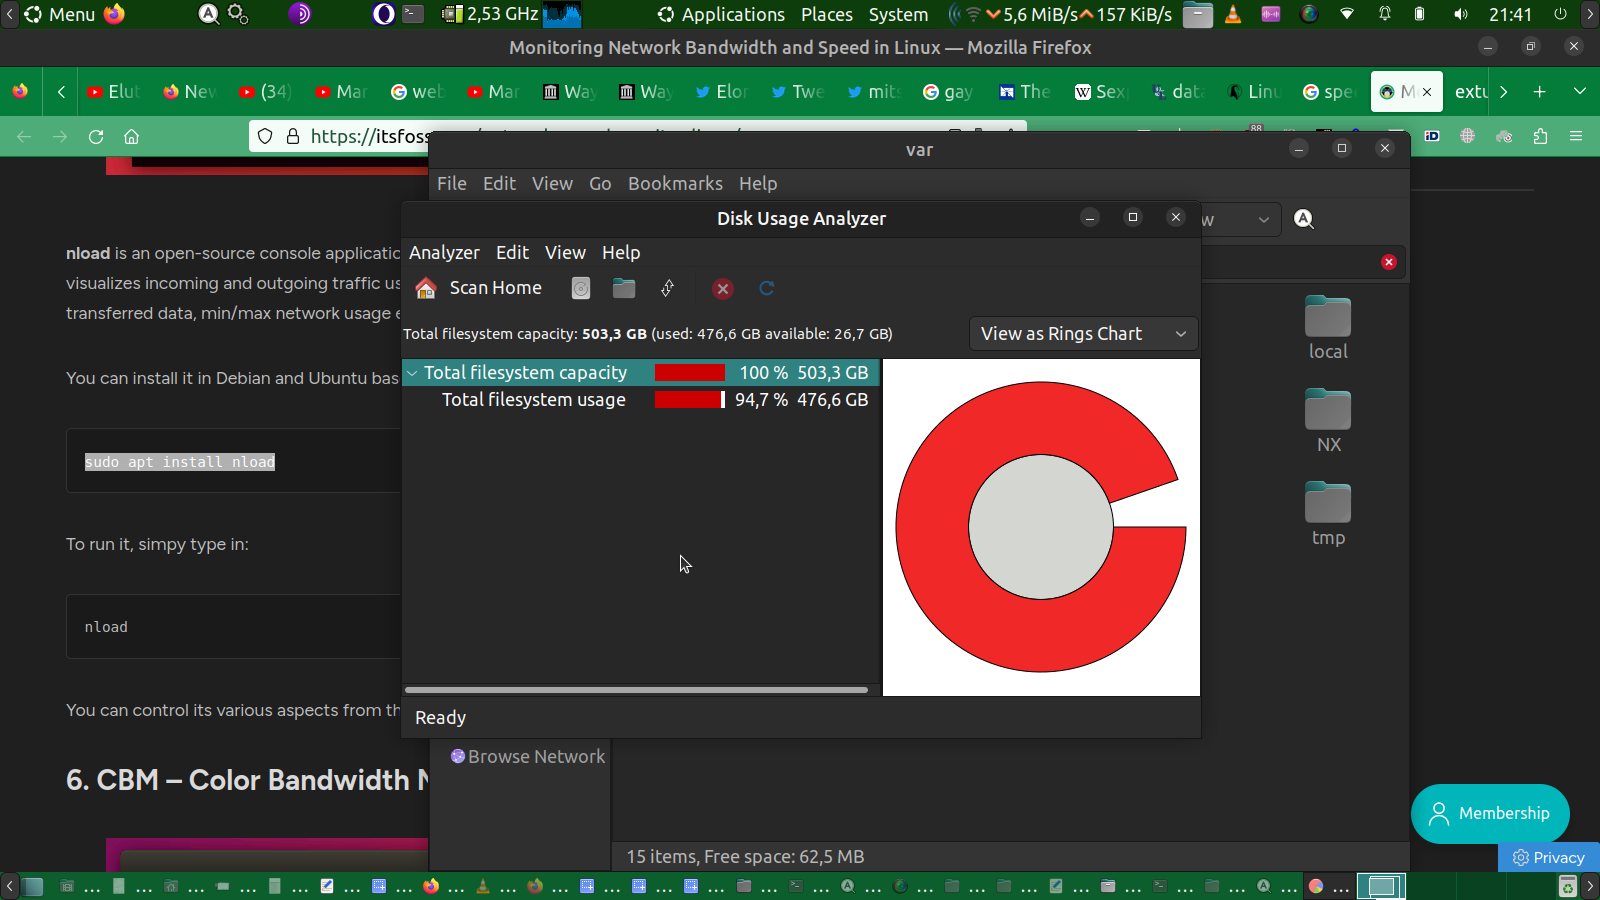The height and width of the screenshot is (900, 1600).
Task: Select the Total filesystem usage row
Action: 534,400
